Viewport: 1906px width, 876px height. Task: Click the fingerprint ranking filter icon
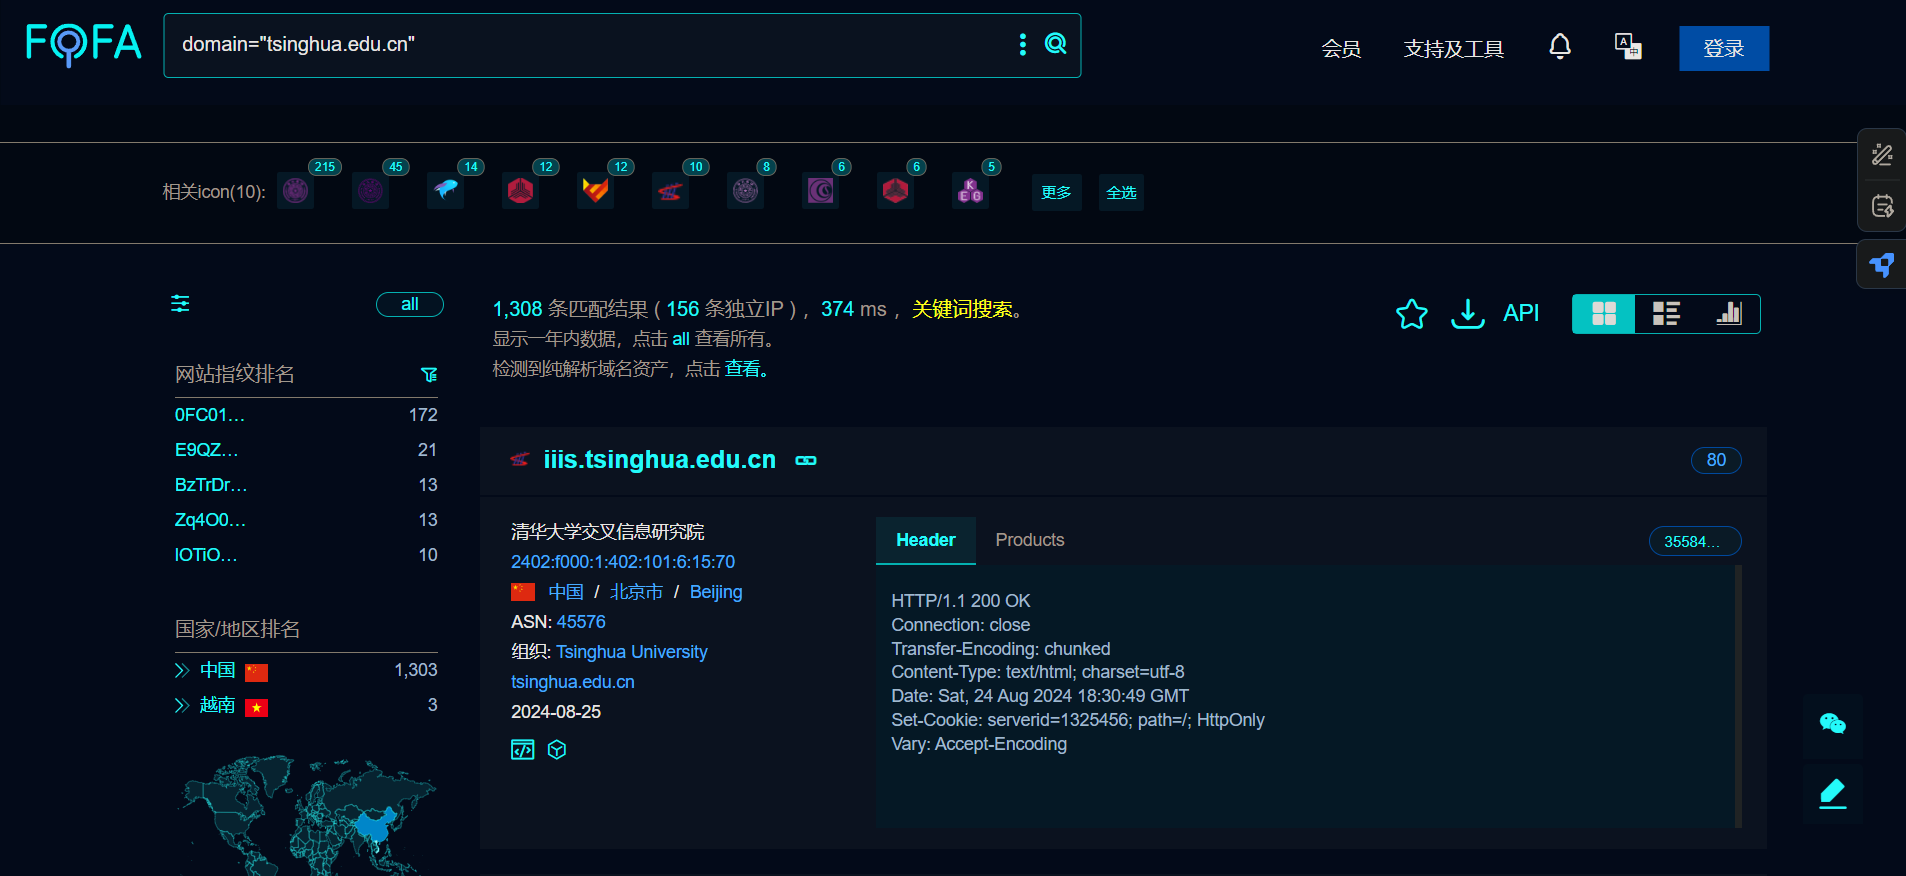tap(429, 374)
